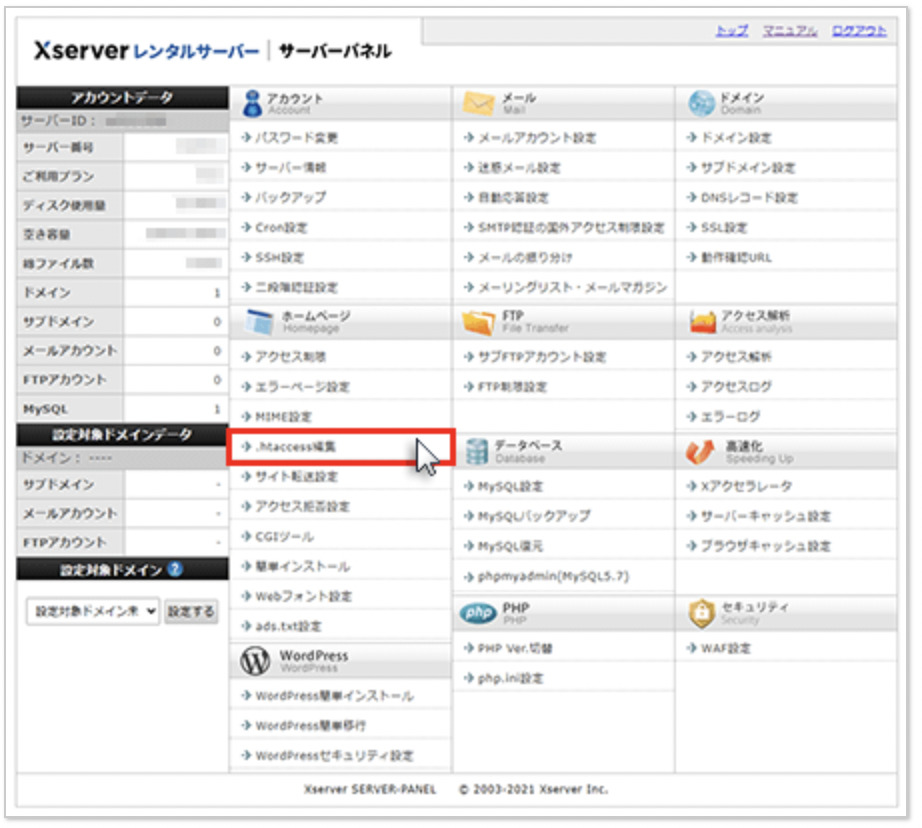
Task: Click the Homepage section icon
Action: click(x=259, y=322)
